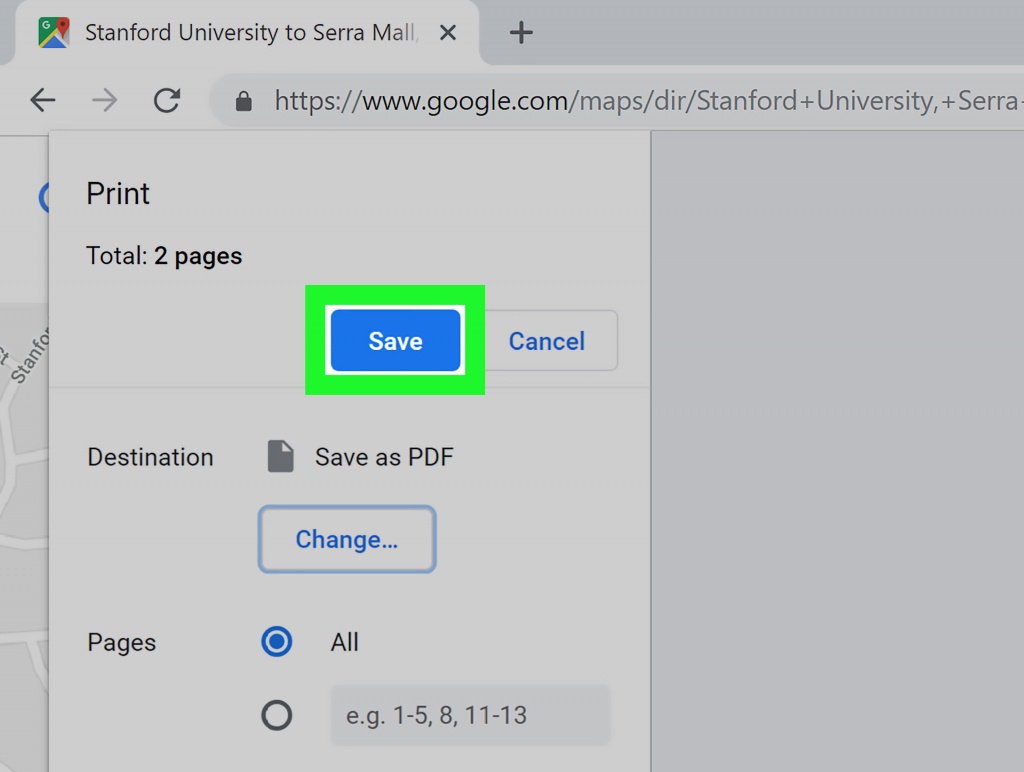Focus the google.com/maps address bar

[x=640, y=101]
